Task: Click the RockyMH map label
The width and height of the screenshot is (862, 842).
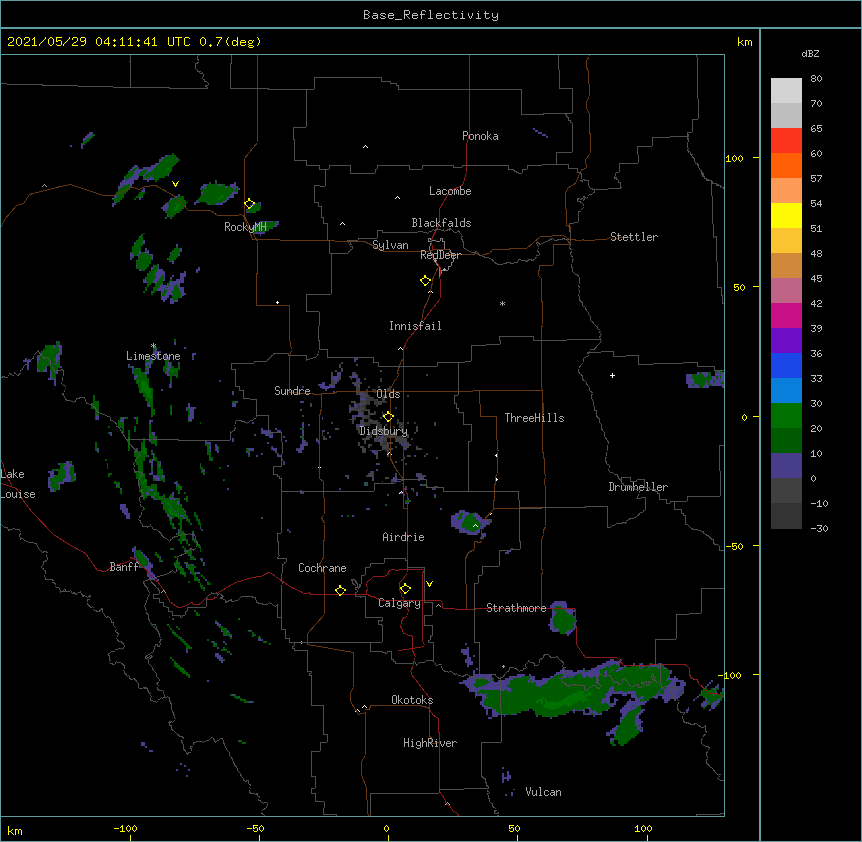Action: (245, 227)
